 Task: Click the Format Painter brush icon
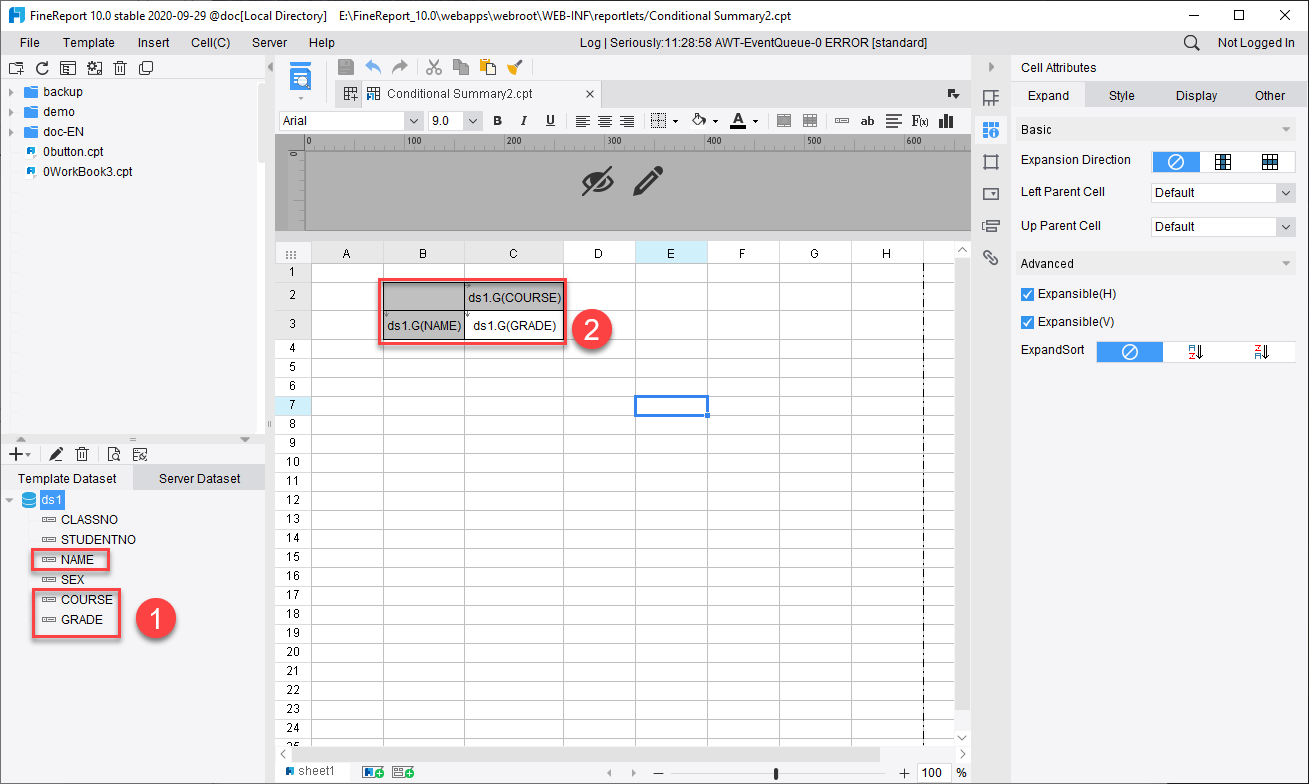click(514, 67)
